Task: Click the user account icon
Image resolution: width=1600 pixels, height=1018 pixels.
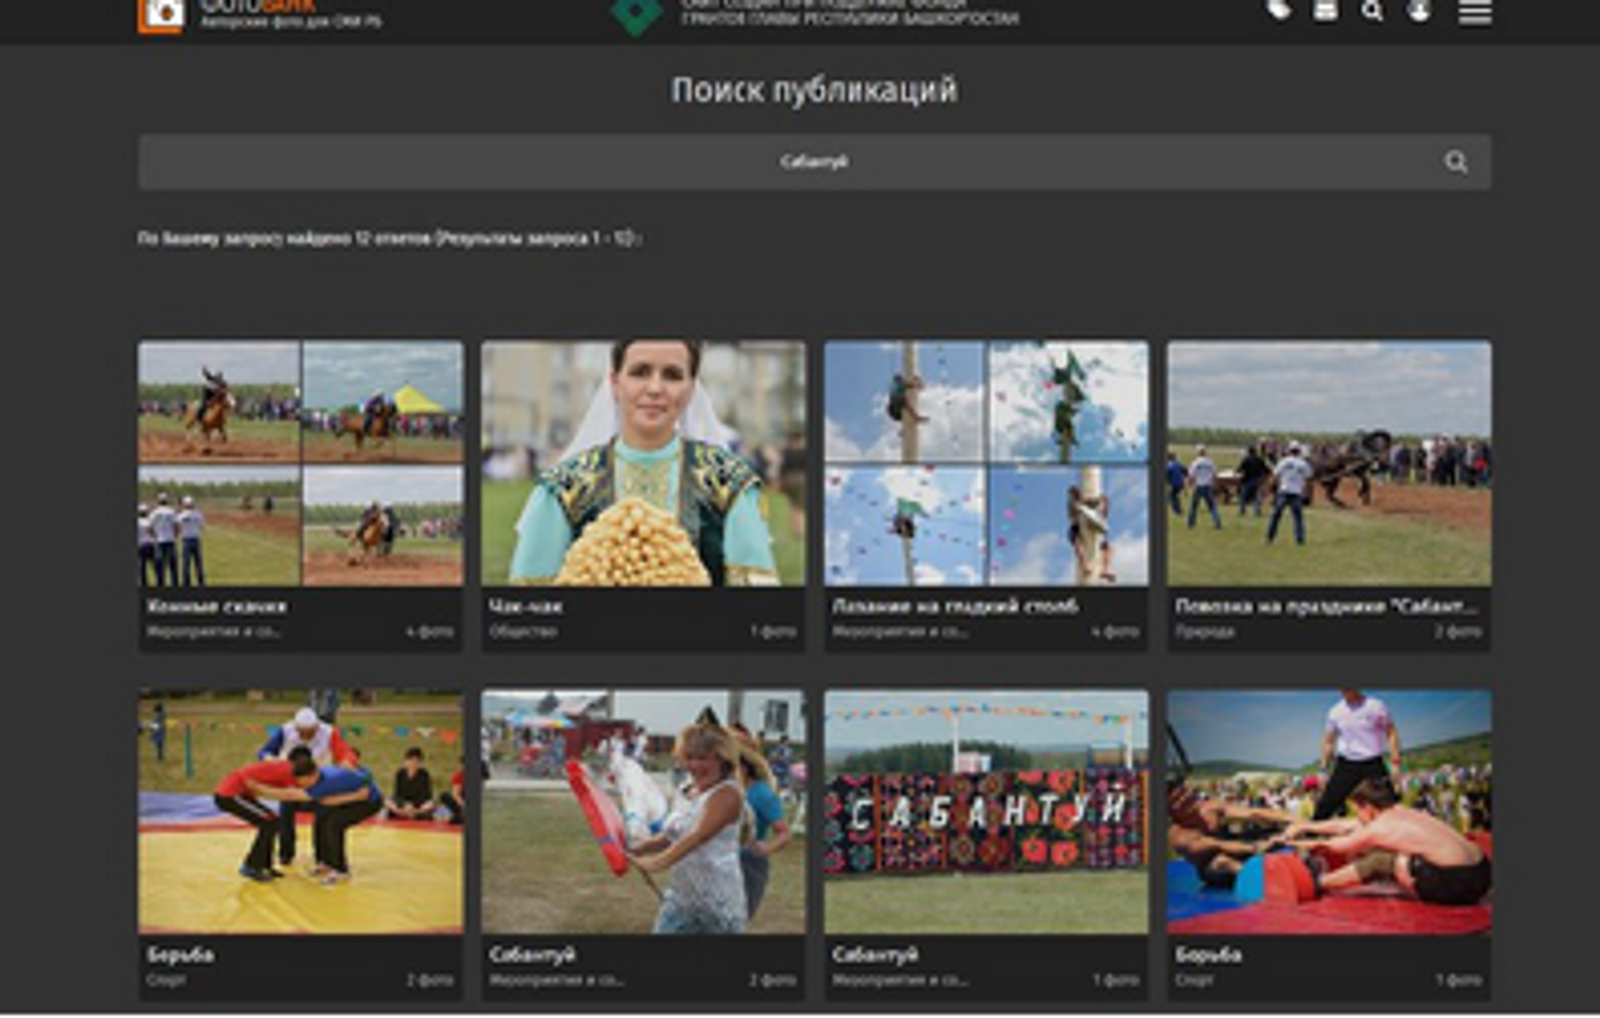Action: [1419, 12]
